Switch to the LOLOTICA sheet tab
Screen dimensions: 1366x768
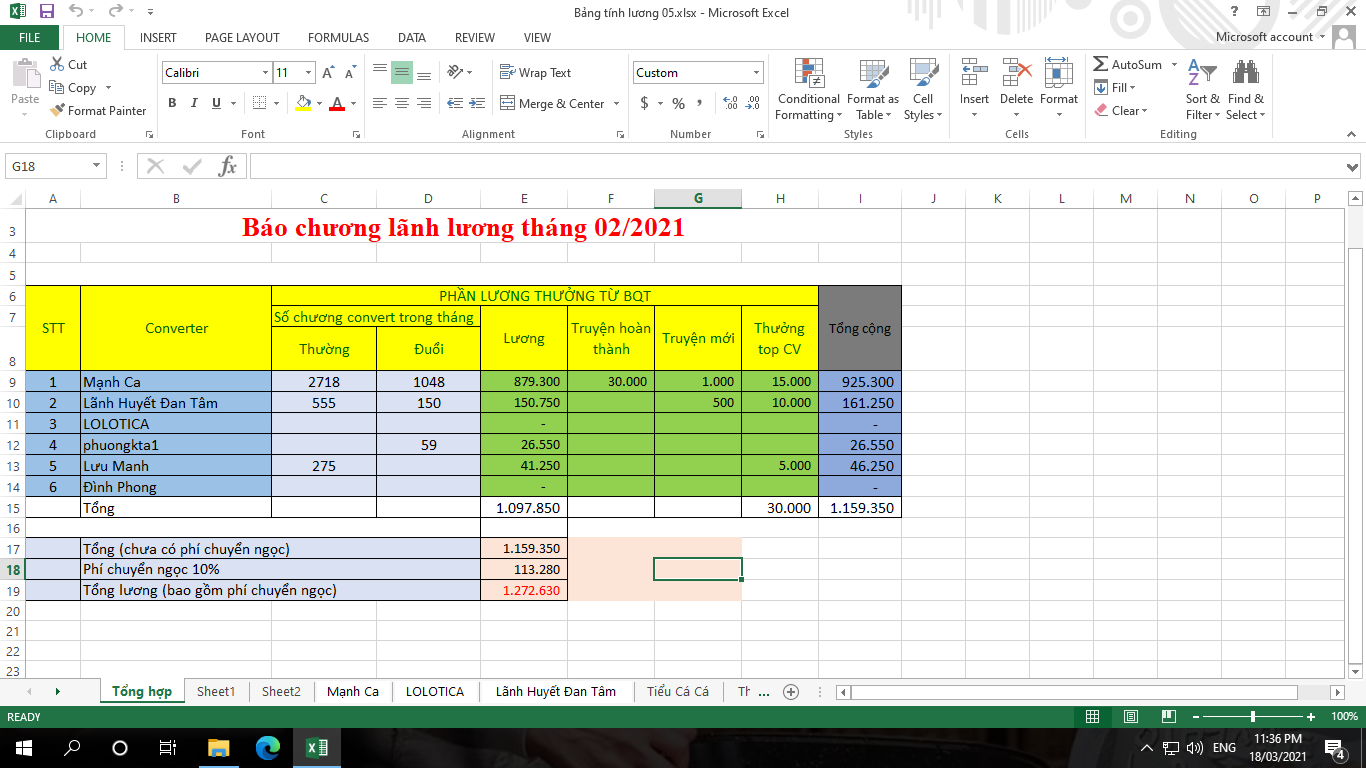pyautogui.click(x=435, y=691)
